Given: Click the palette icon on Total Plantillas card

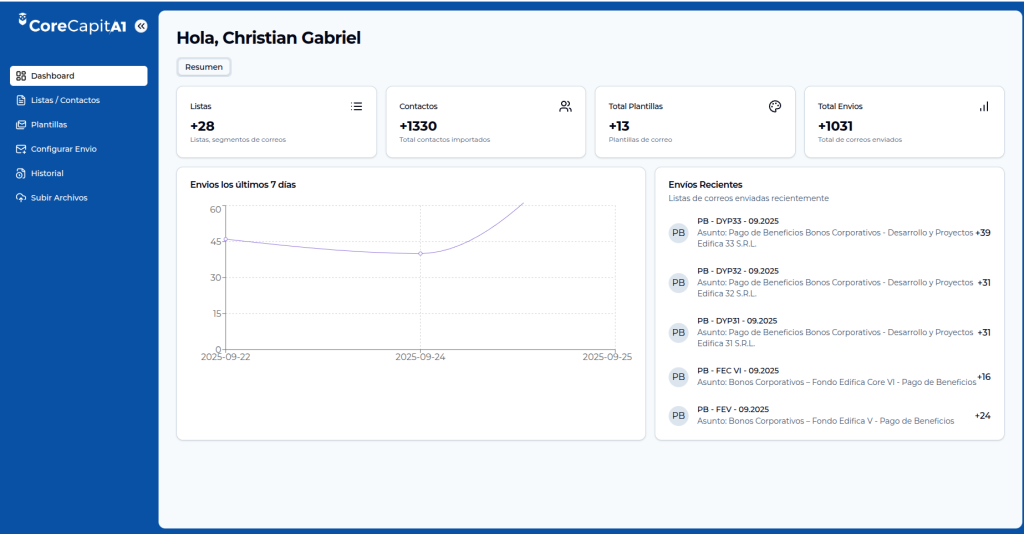Looking at the screenshot, I should pyautogui.click(x=774, y=106).
